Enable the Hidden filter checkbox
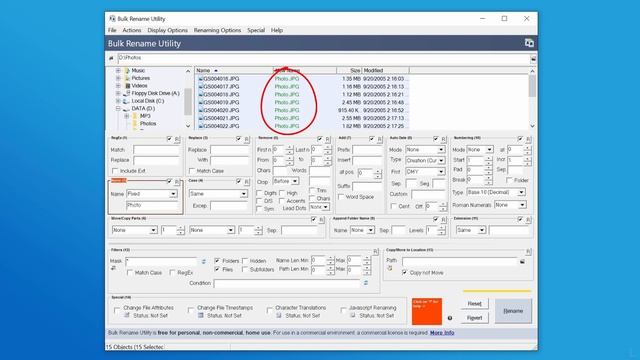Viewport: 640px width, 360px height. point(245,260)
